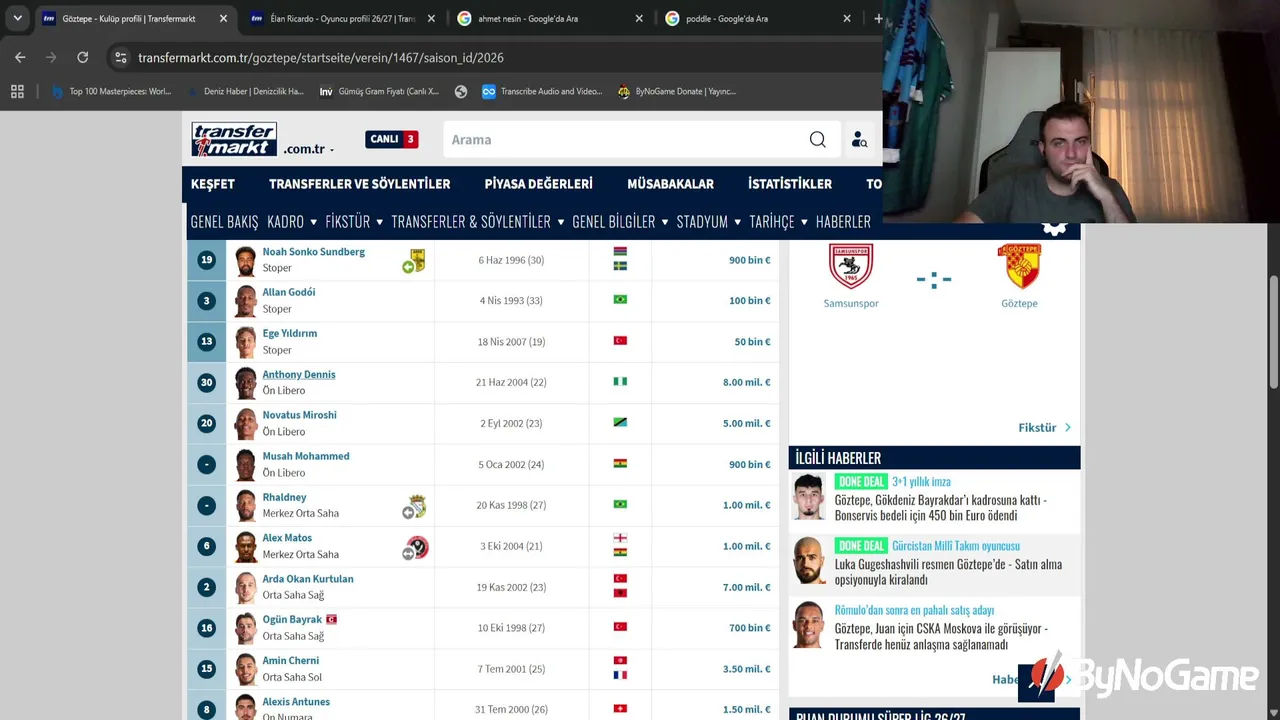Close the poddle Google search tab
1280x720 pixels.
pos(847,18)
